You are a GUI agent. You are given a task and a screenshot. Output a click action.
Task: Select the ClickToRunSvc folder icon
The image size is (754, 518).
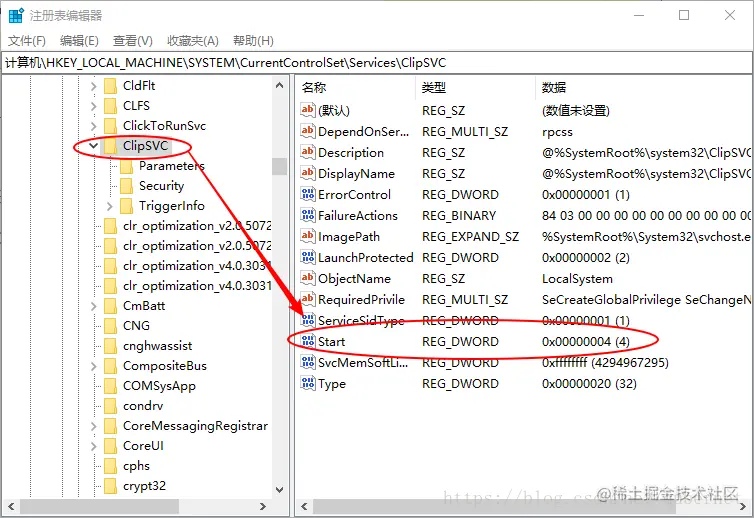111,126
